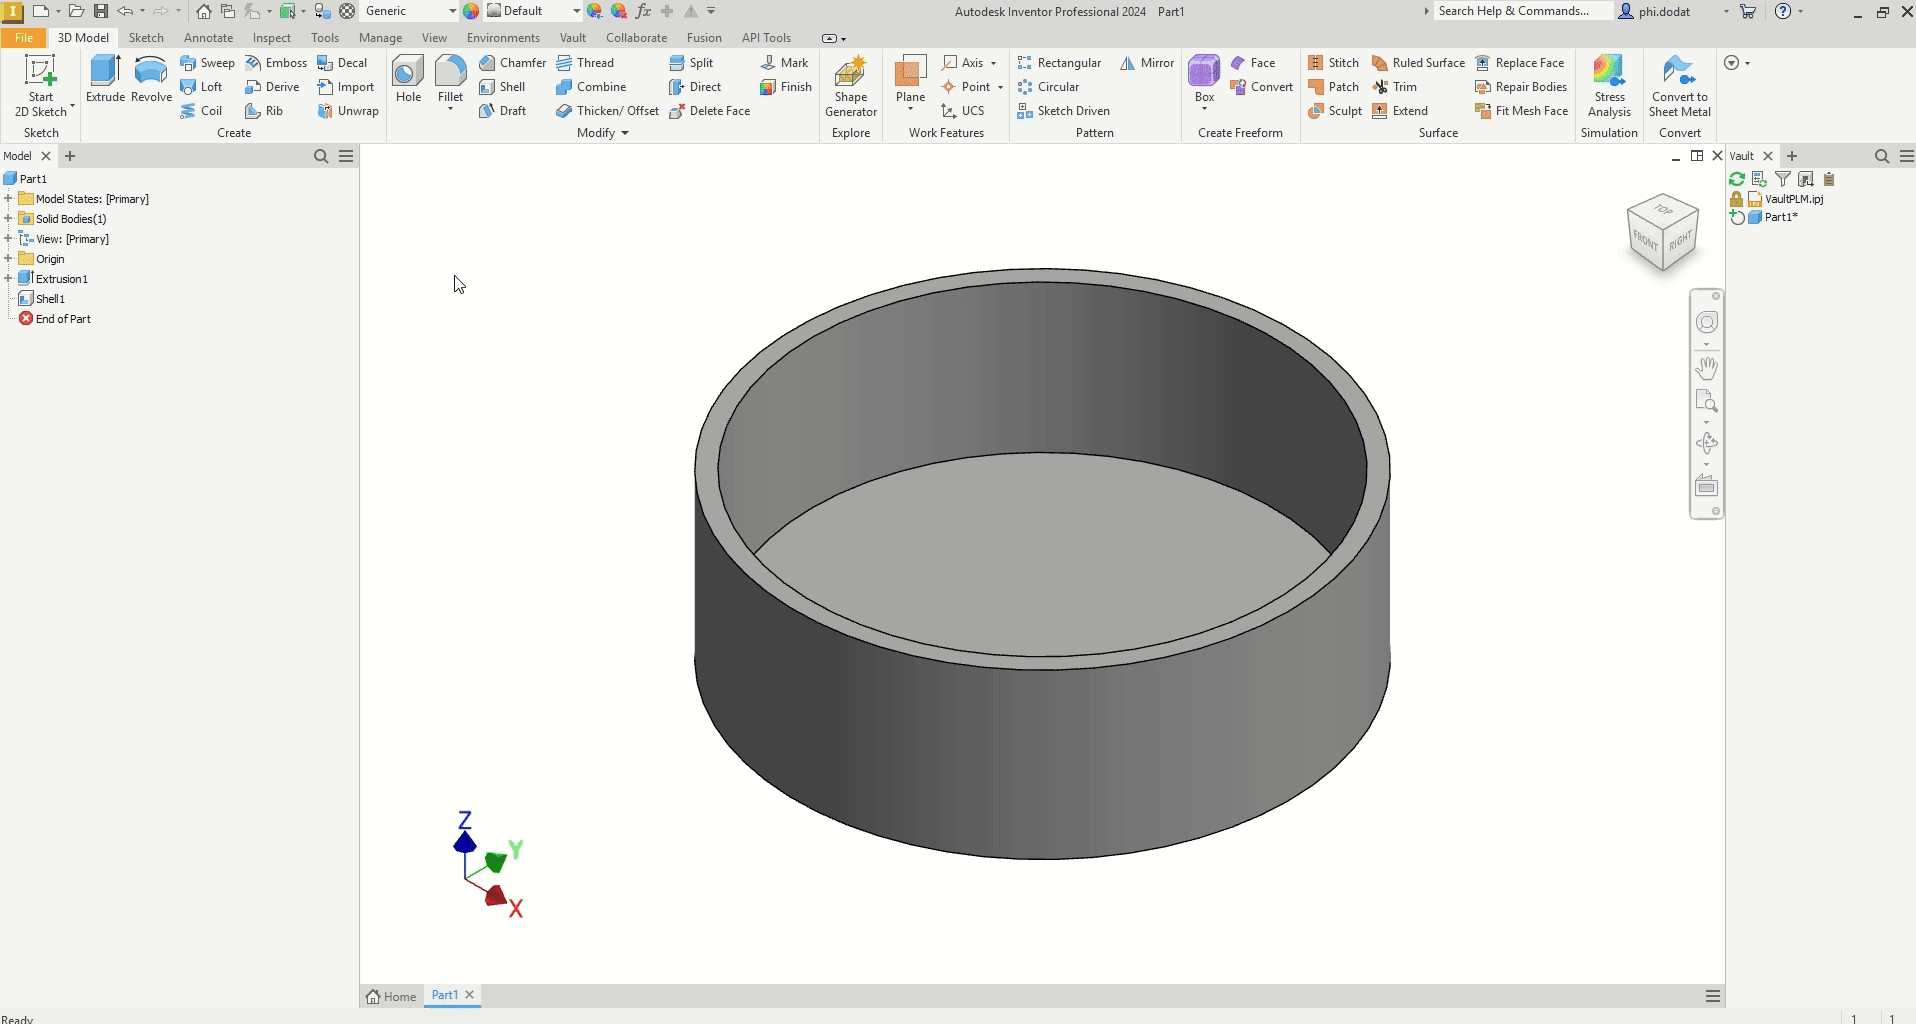Viewport: 1916px width, 1024px height.
Task: Select Convert to Sheet Metal
Action: (1679, 86)
